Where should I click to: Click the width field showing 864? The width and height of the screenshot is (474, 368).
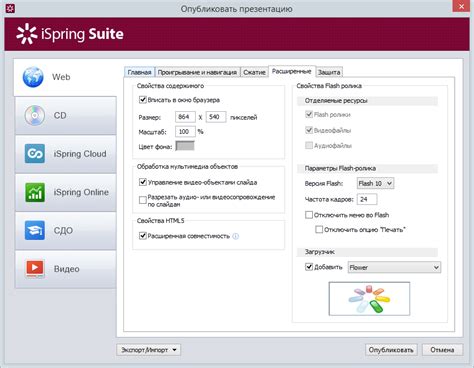[x=185, y=117]
